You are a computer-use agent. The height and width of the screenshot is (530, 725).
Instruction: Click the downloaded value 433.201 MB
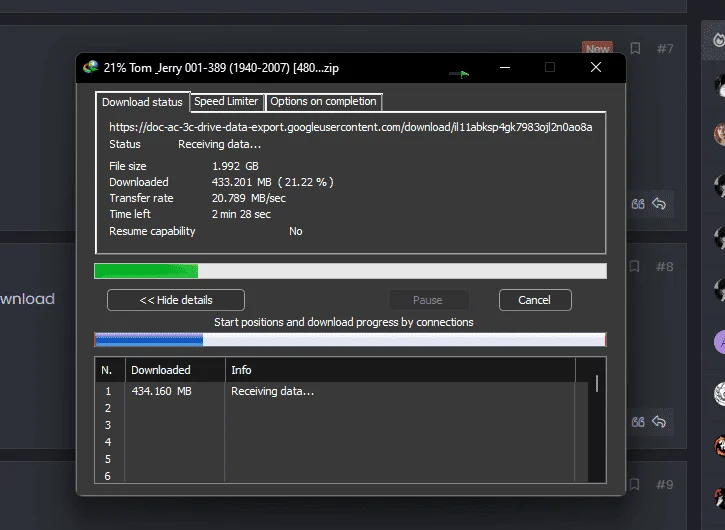click(241, 182)
